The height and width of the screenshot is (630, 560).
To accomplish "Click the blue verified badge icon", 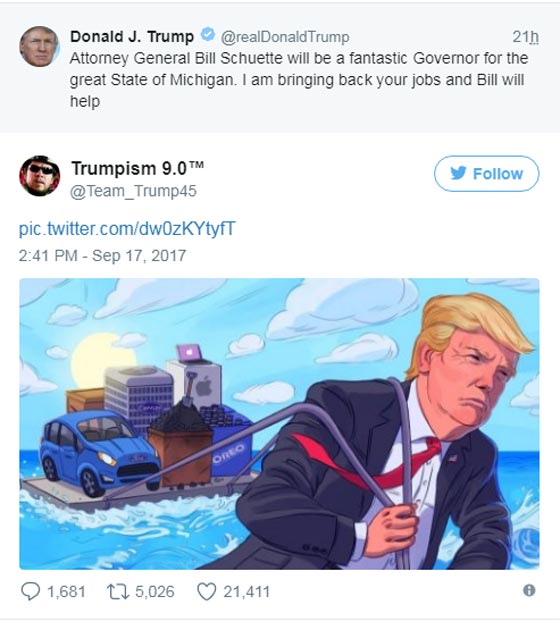I will point(207,35).
